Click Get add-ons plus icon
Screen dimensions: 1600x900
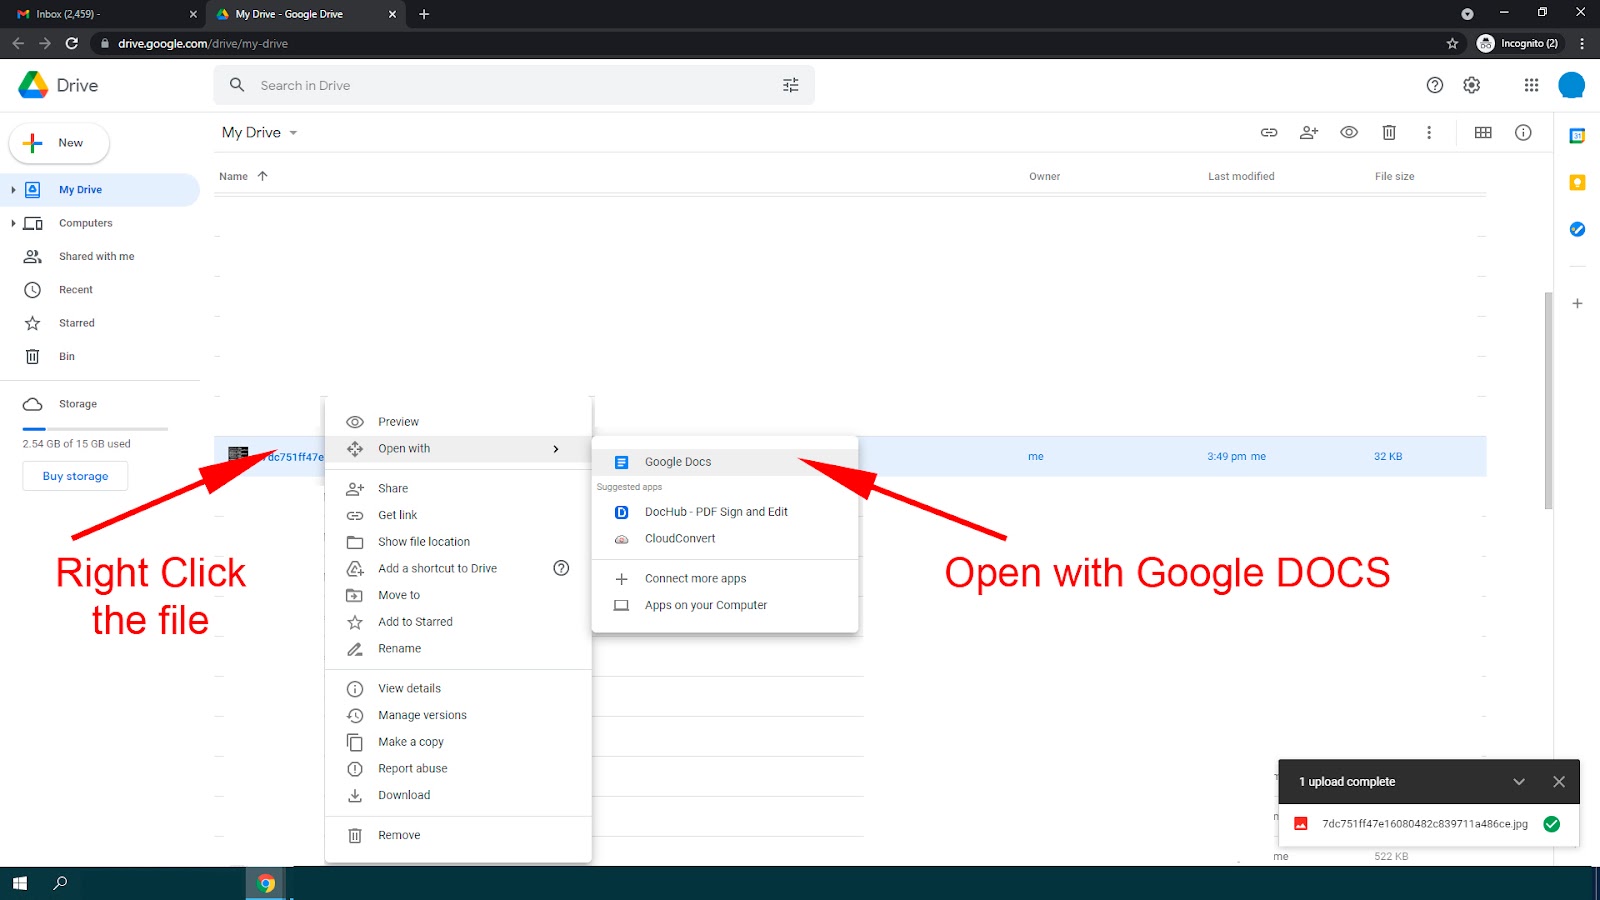coord(1577,303)
